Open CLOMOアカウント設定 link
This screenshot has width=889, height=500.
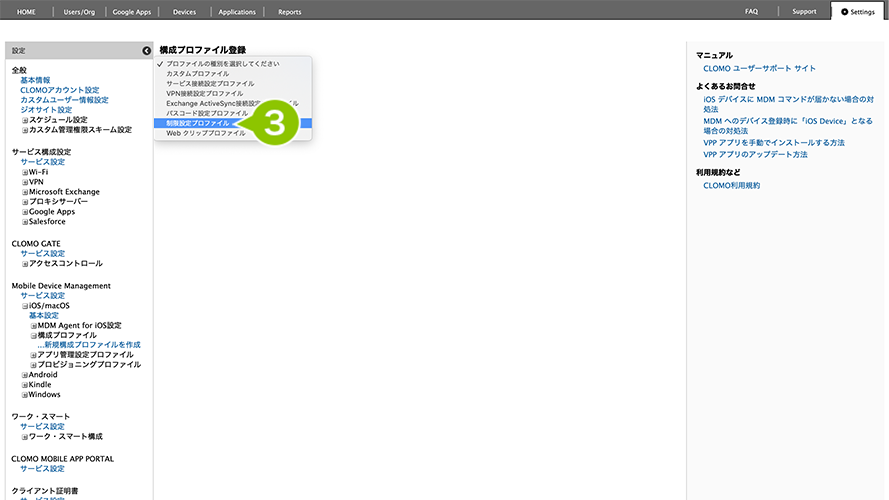tap(60, 90)
